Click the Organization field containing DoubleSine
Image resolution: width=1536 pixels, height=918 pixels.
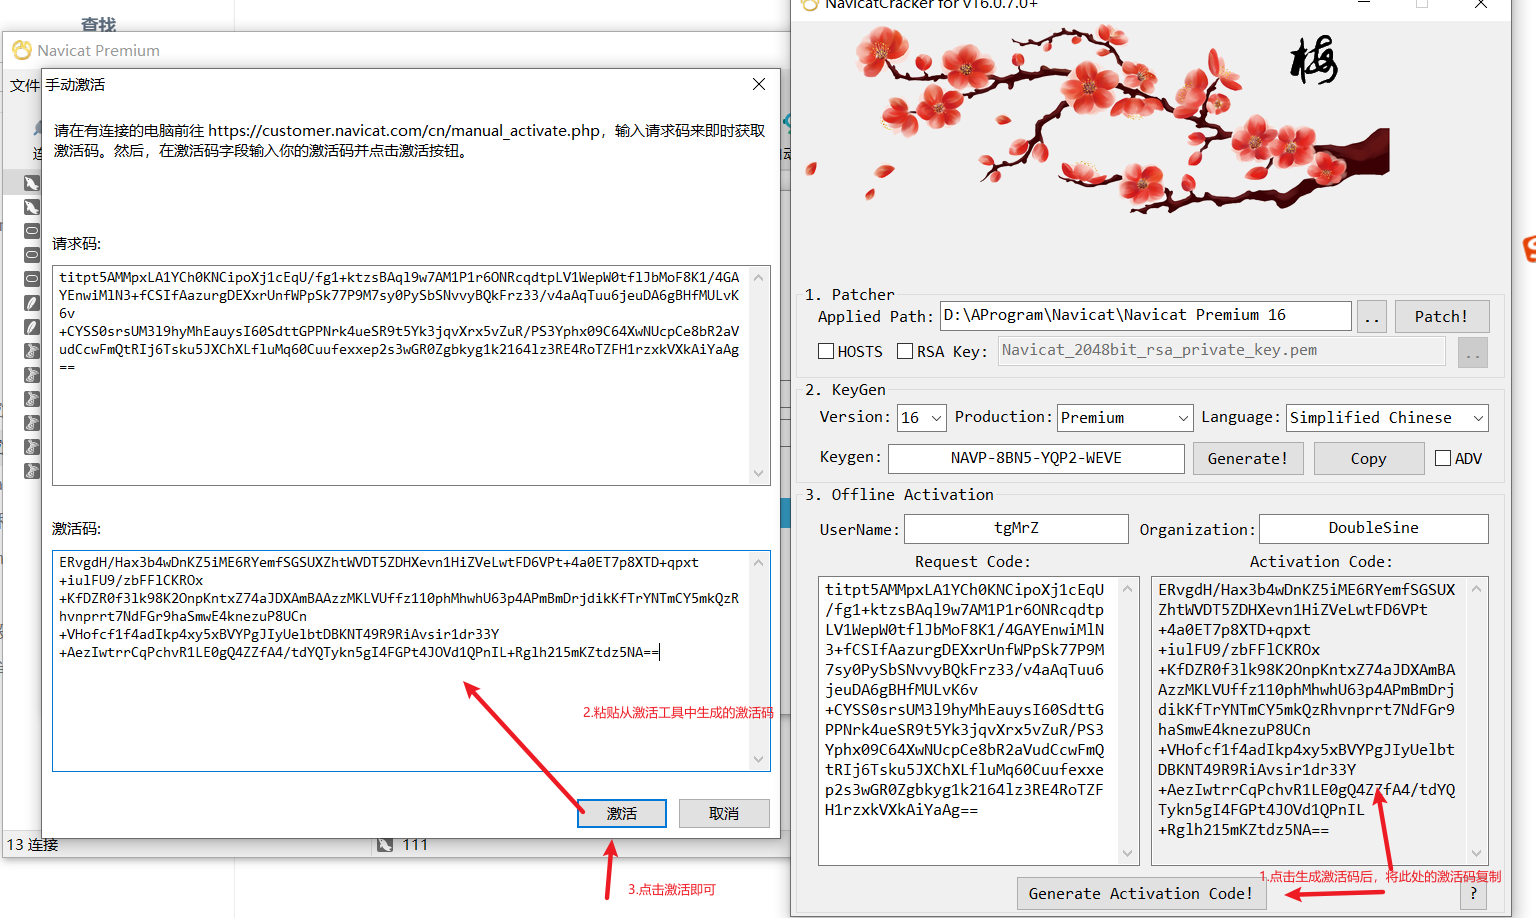click(x=1373, y=528)
